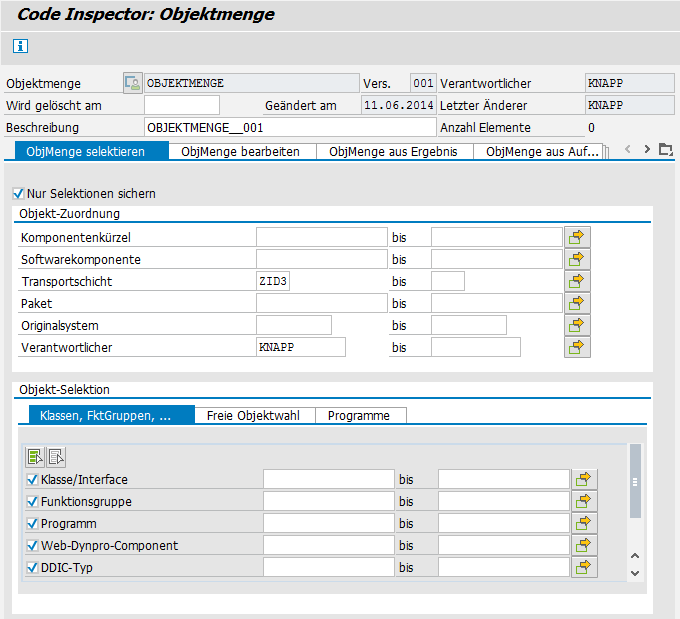
Task: Click the Objekt-Selektion section title
Action: [x=64, y=390]
